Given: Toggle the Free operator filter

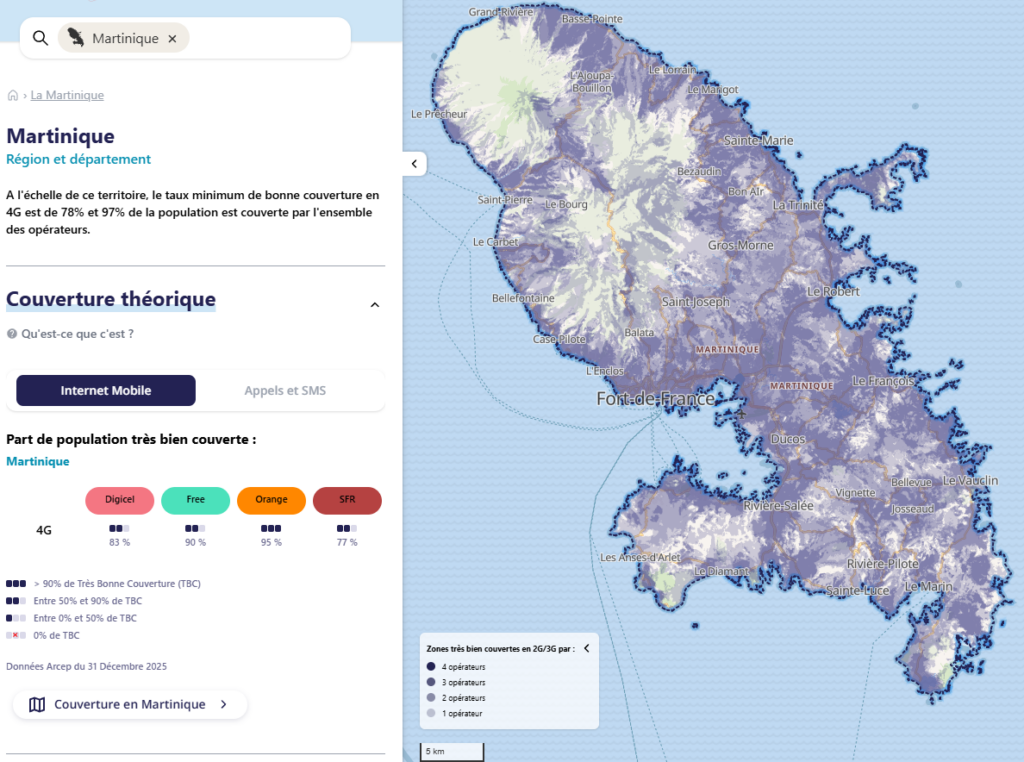Looking at the screenshot, I should (195, 500).
